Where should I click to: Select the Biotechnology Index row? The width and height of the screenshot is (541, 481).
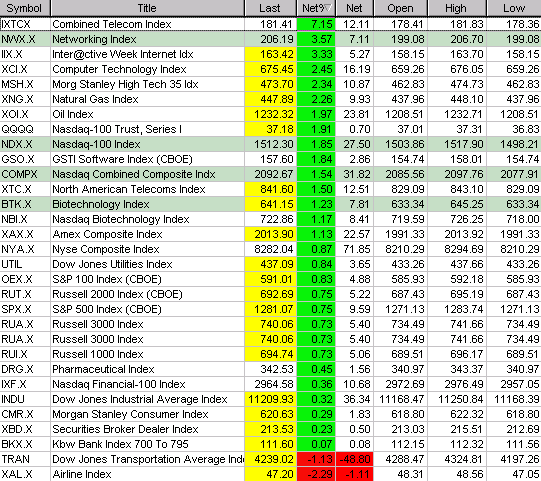tap(270, 204)
